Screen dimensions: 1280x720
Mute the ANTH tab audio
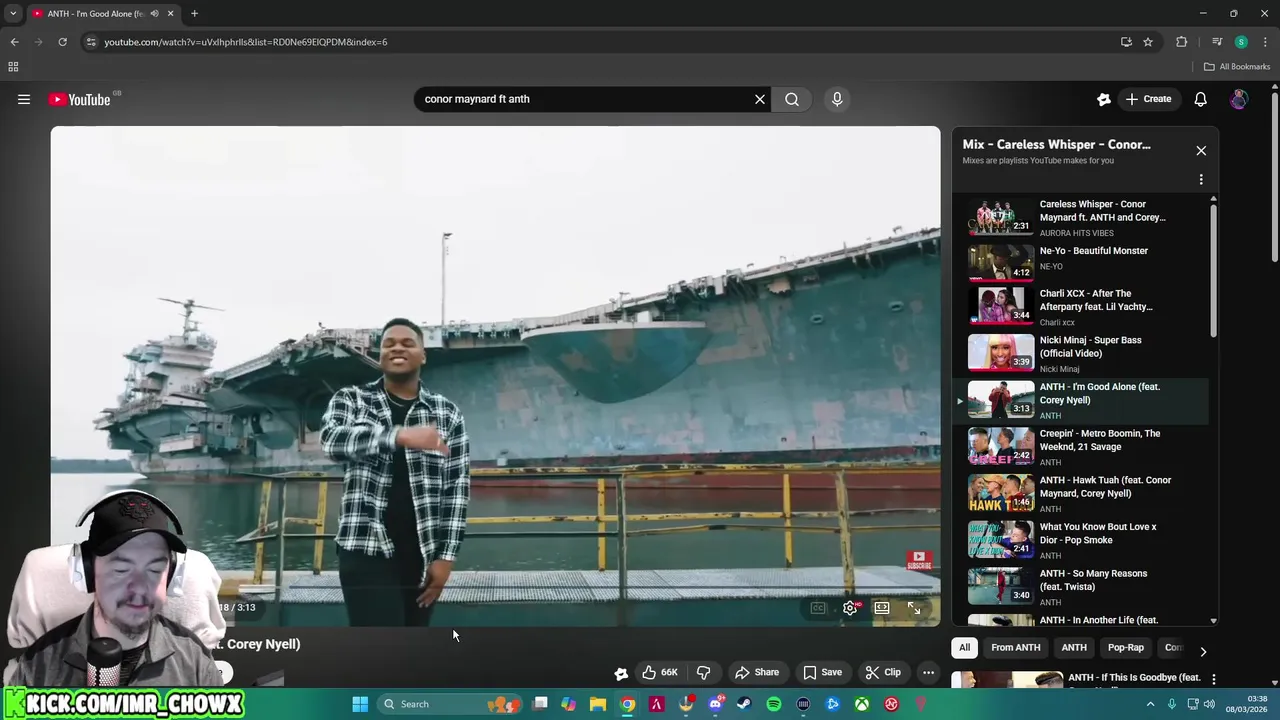point(154,14)
